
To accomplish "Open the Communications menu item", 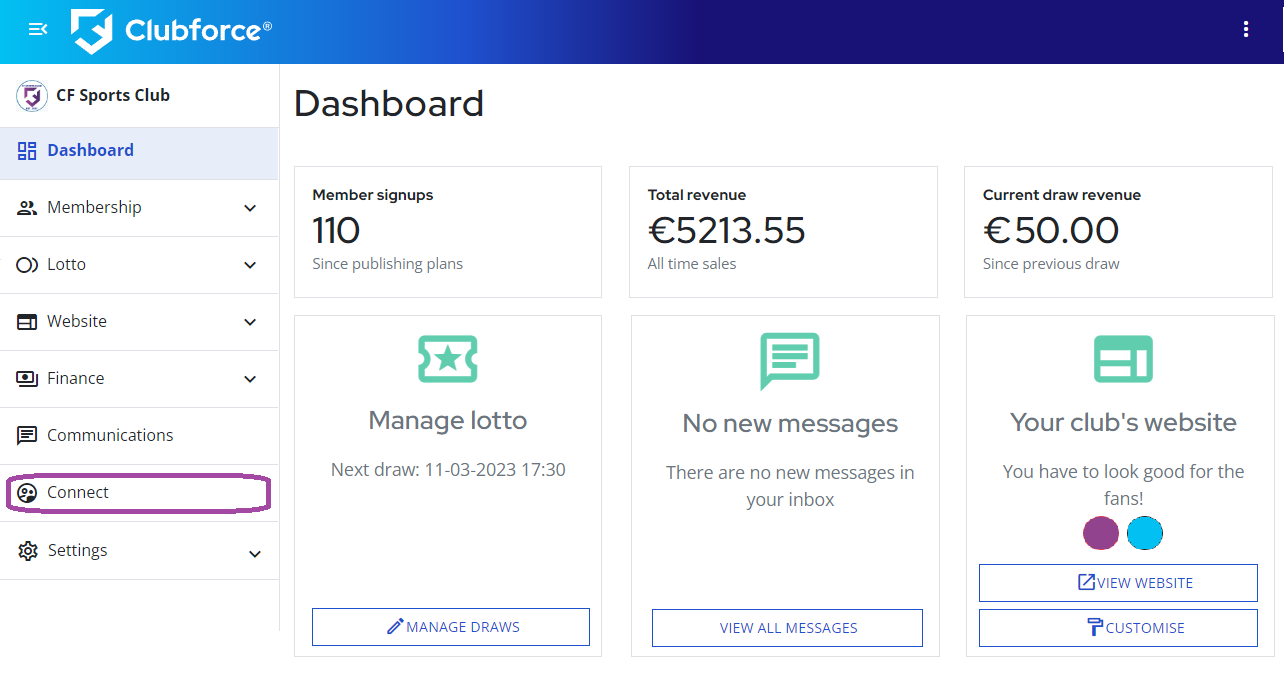I will 139,436.
